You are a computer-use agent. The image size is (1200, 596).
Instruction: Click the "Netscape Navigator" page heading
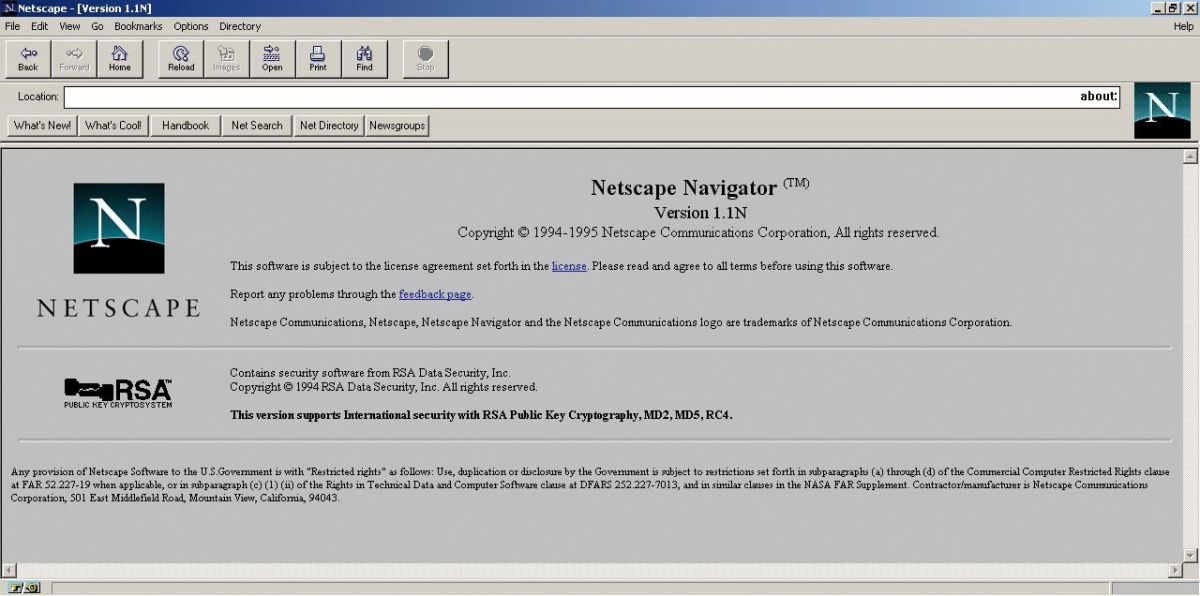pyautogui.click(x=684, y=188)
